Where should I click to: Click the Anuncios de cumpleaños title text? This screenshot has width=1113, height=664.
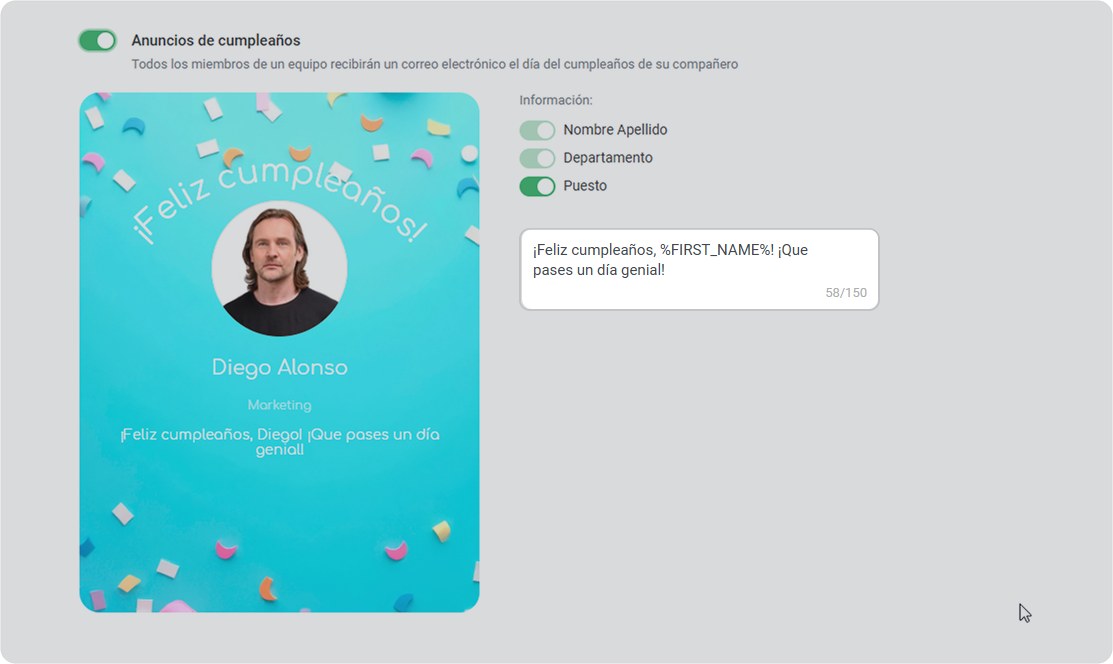click(216, 40)
